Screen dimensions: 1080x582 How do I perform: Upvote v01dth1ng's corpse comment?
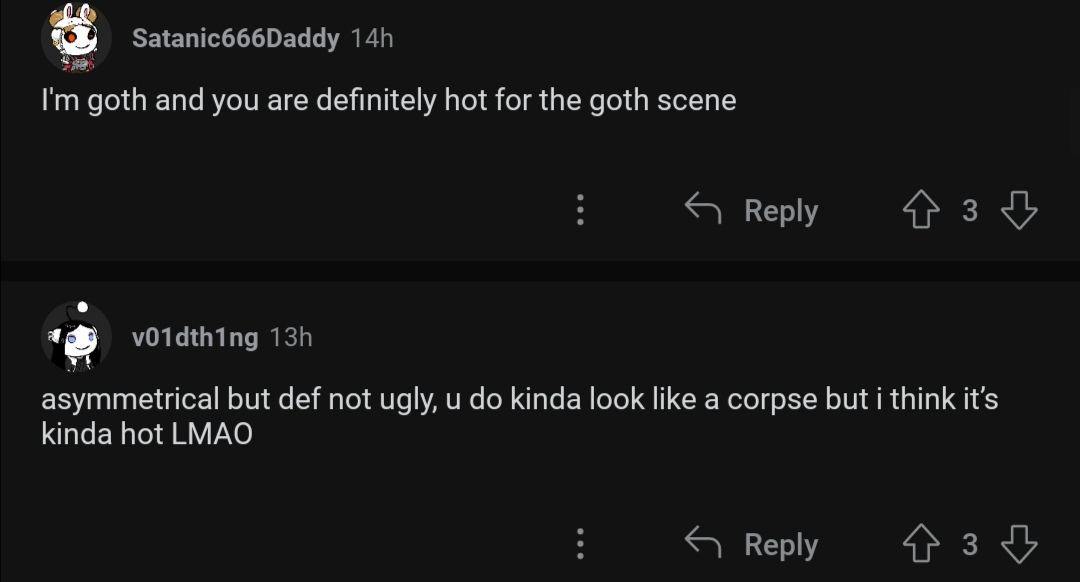[x=921, y=544]
